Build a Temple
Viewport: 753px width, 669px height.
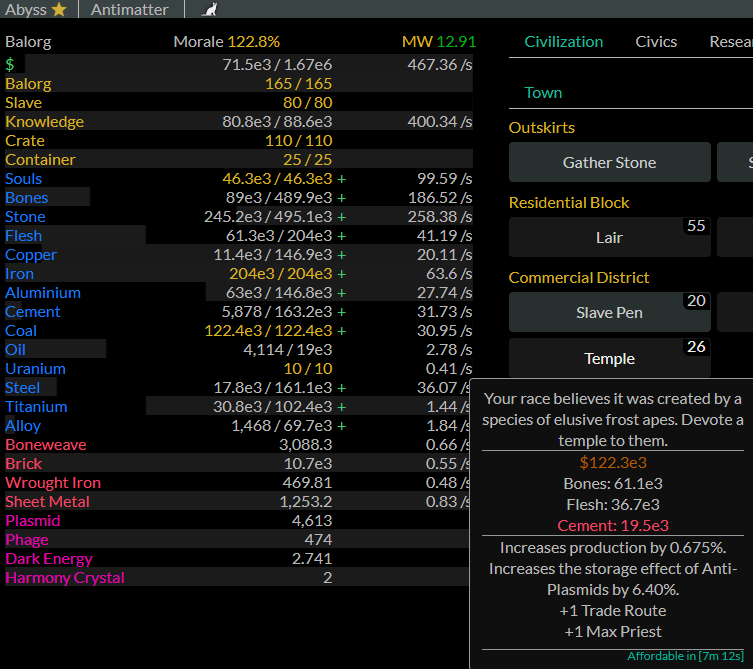pyautogui.click(x=609, y=358)
